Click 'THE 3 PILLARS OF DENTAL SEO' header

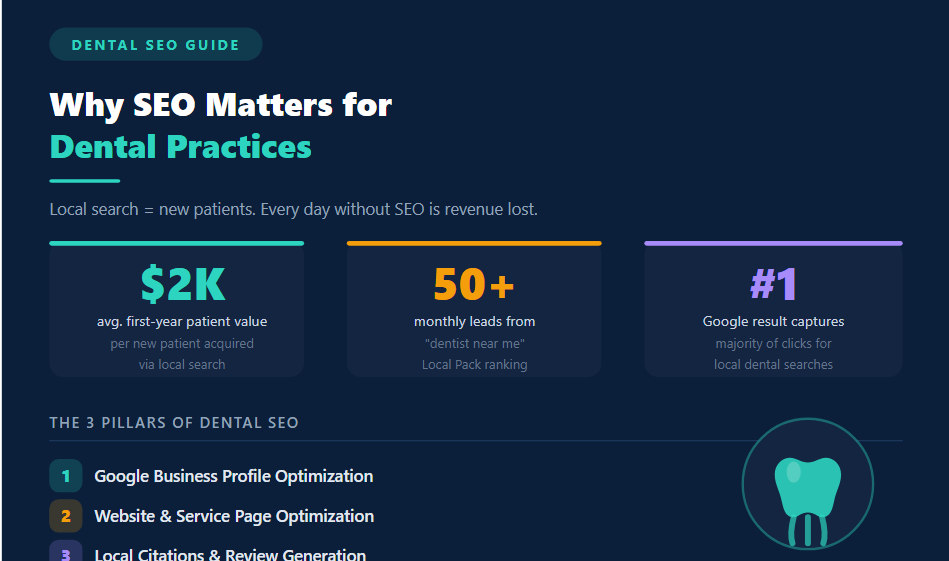pos(174,422)
